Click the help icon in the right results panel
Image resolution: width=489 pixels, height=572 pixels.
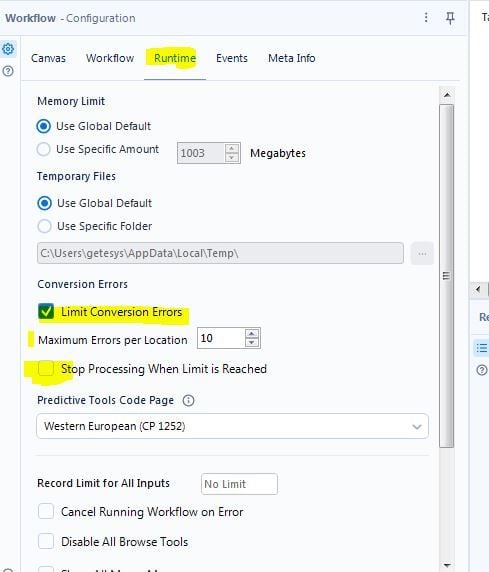coord(482,370)
